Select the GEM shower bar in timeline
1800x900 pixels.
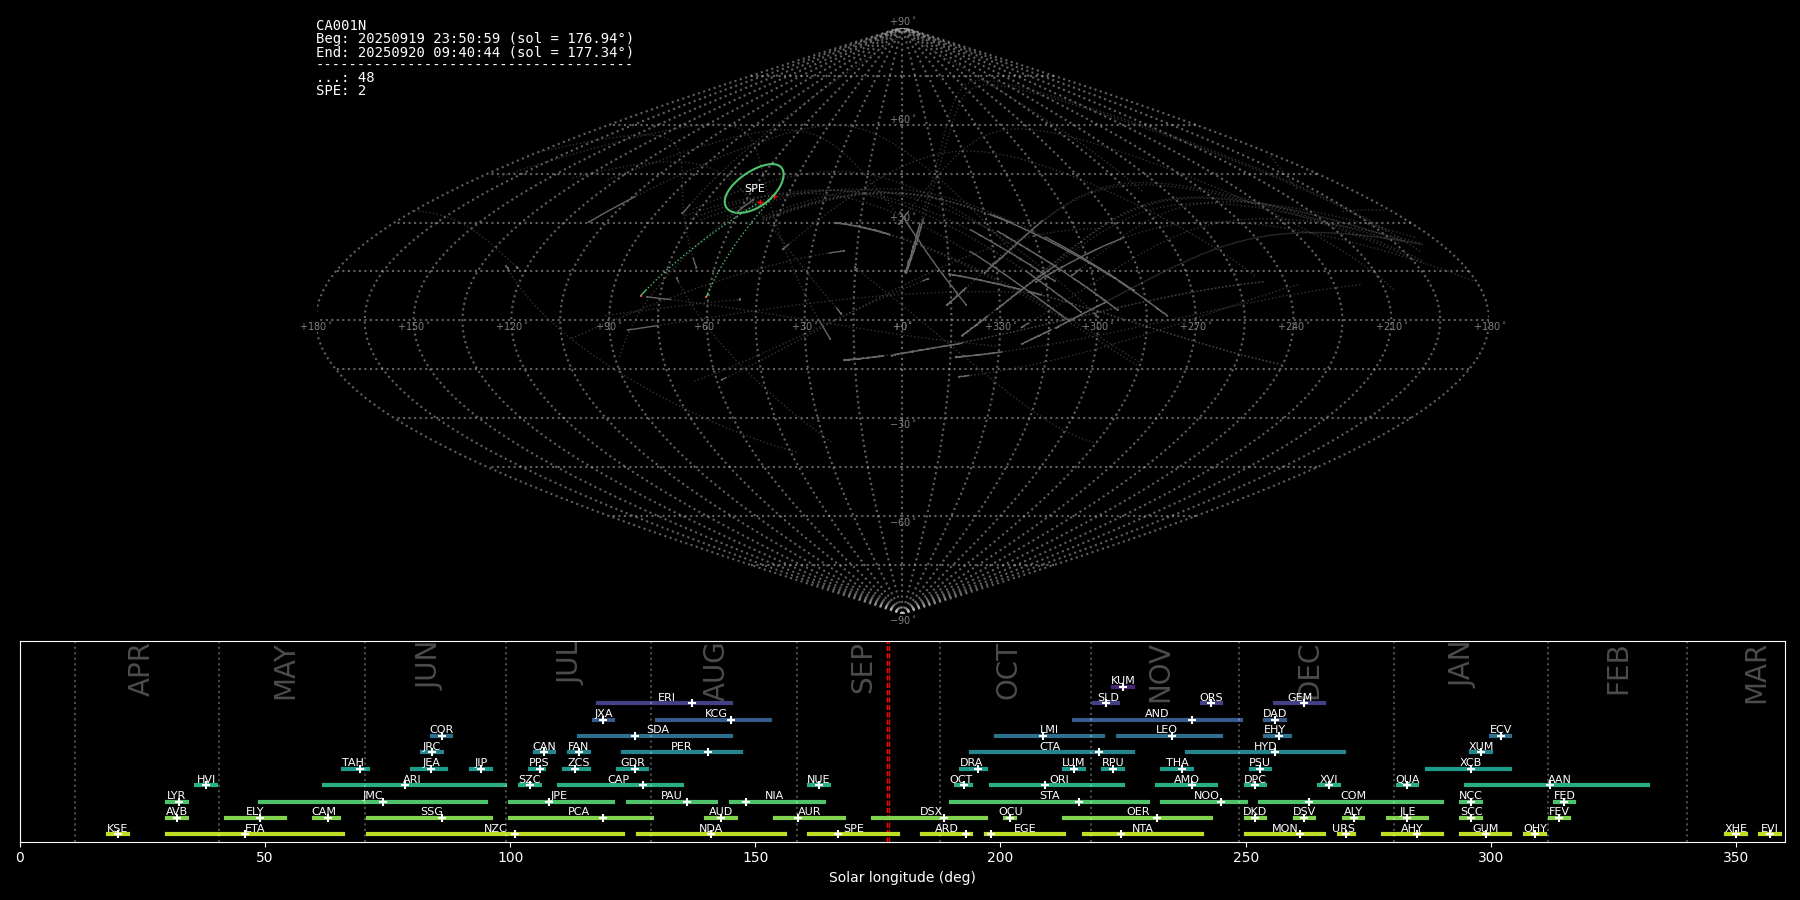click(1299, 703)
